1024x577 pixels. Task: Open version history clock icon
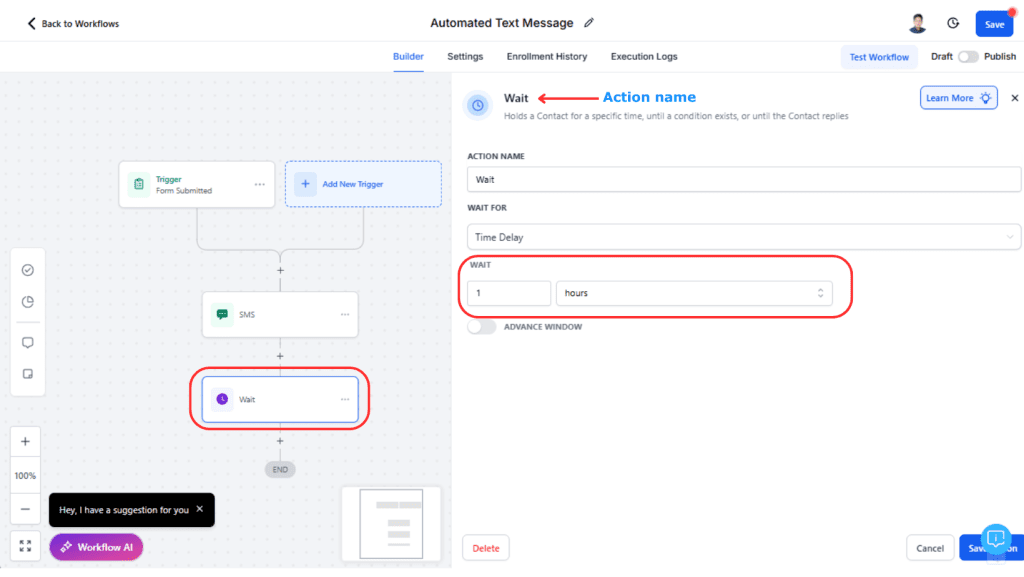pos(953,23)
